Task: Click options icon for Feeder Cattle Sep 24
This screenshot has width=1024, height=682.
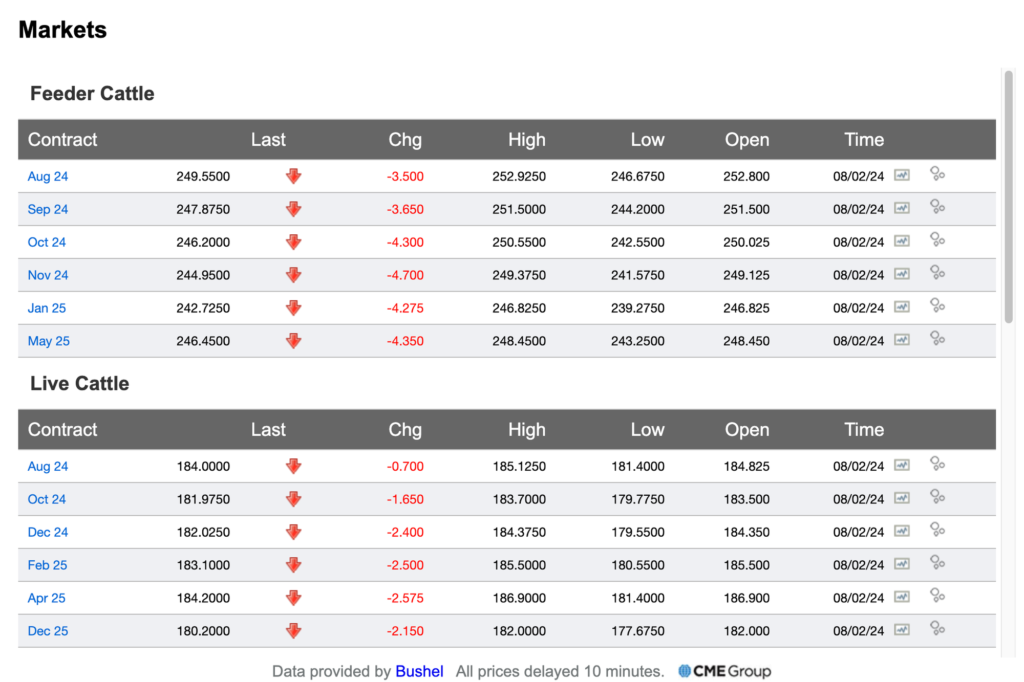Action: pos(937,207)
